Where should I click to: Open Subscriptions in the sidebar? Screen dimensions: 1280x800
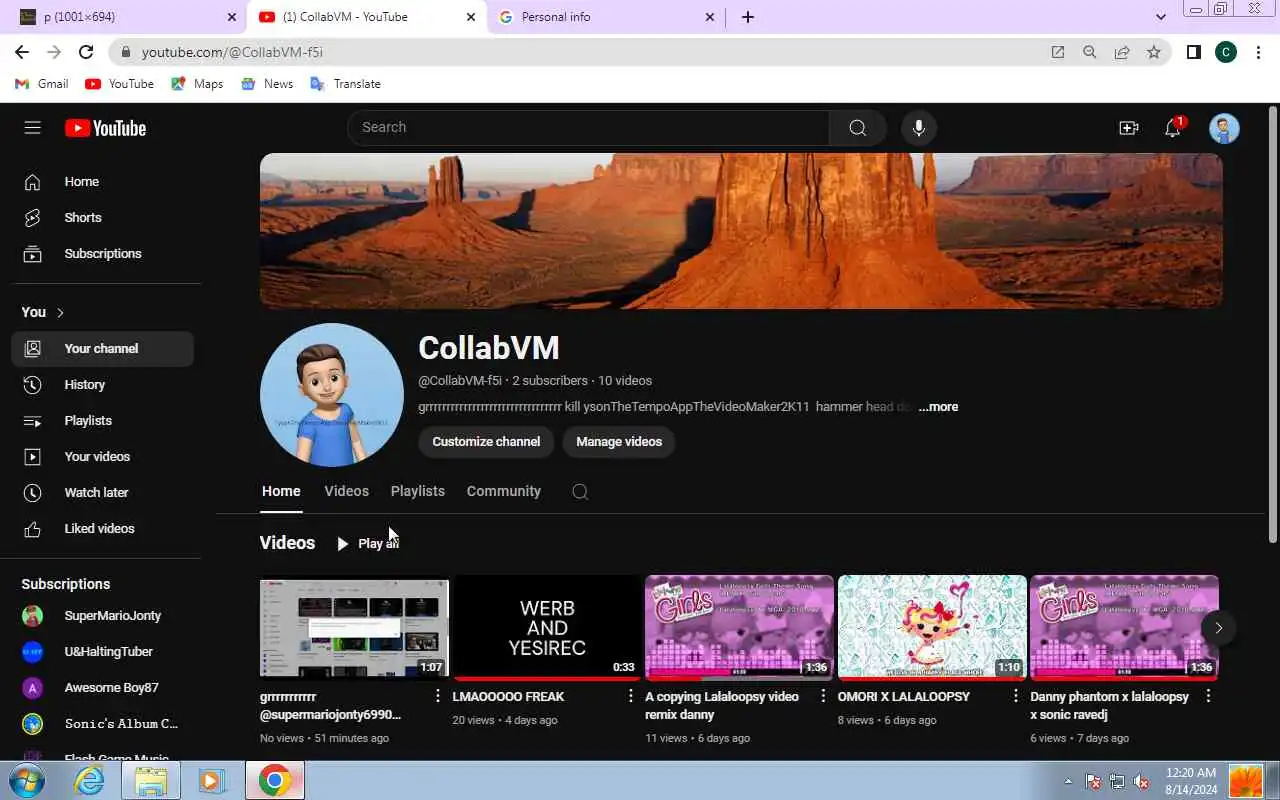coord(102,254)
